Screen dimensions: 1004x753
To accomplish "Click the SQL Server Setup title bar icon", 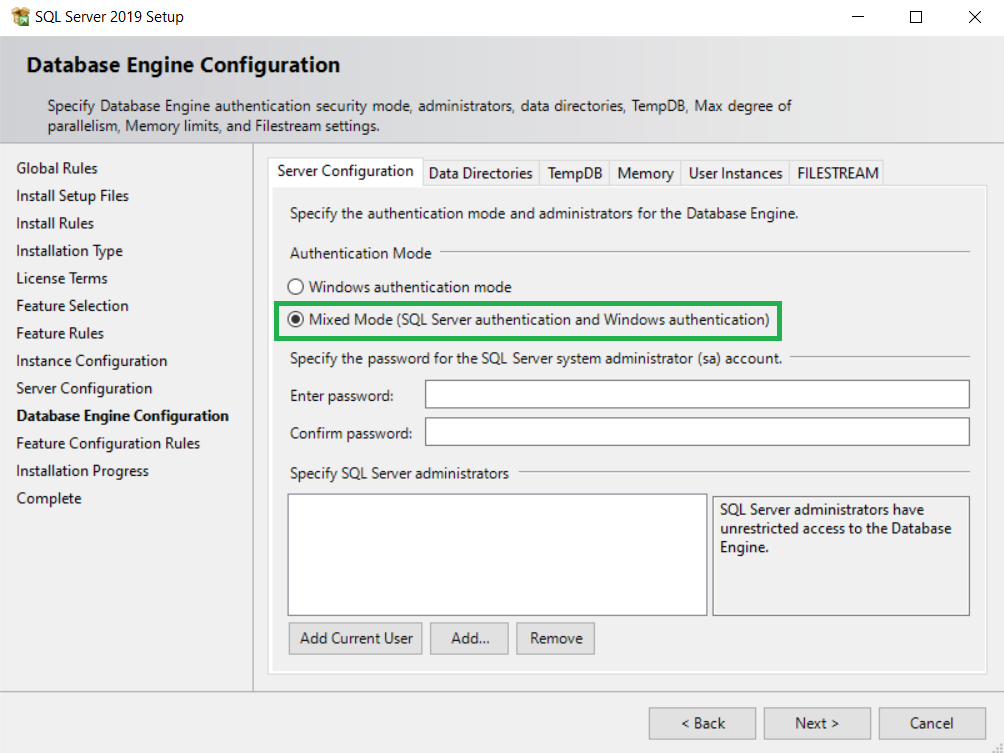I will coord(20,17).
